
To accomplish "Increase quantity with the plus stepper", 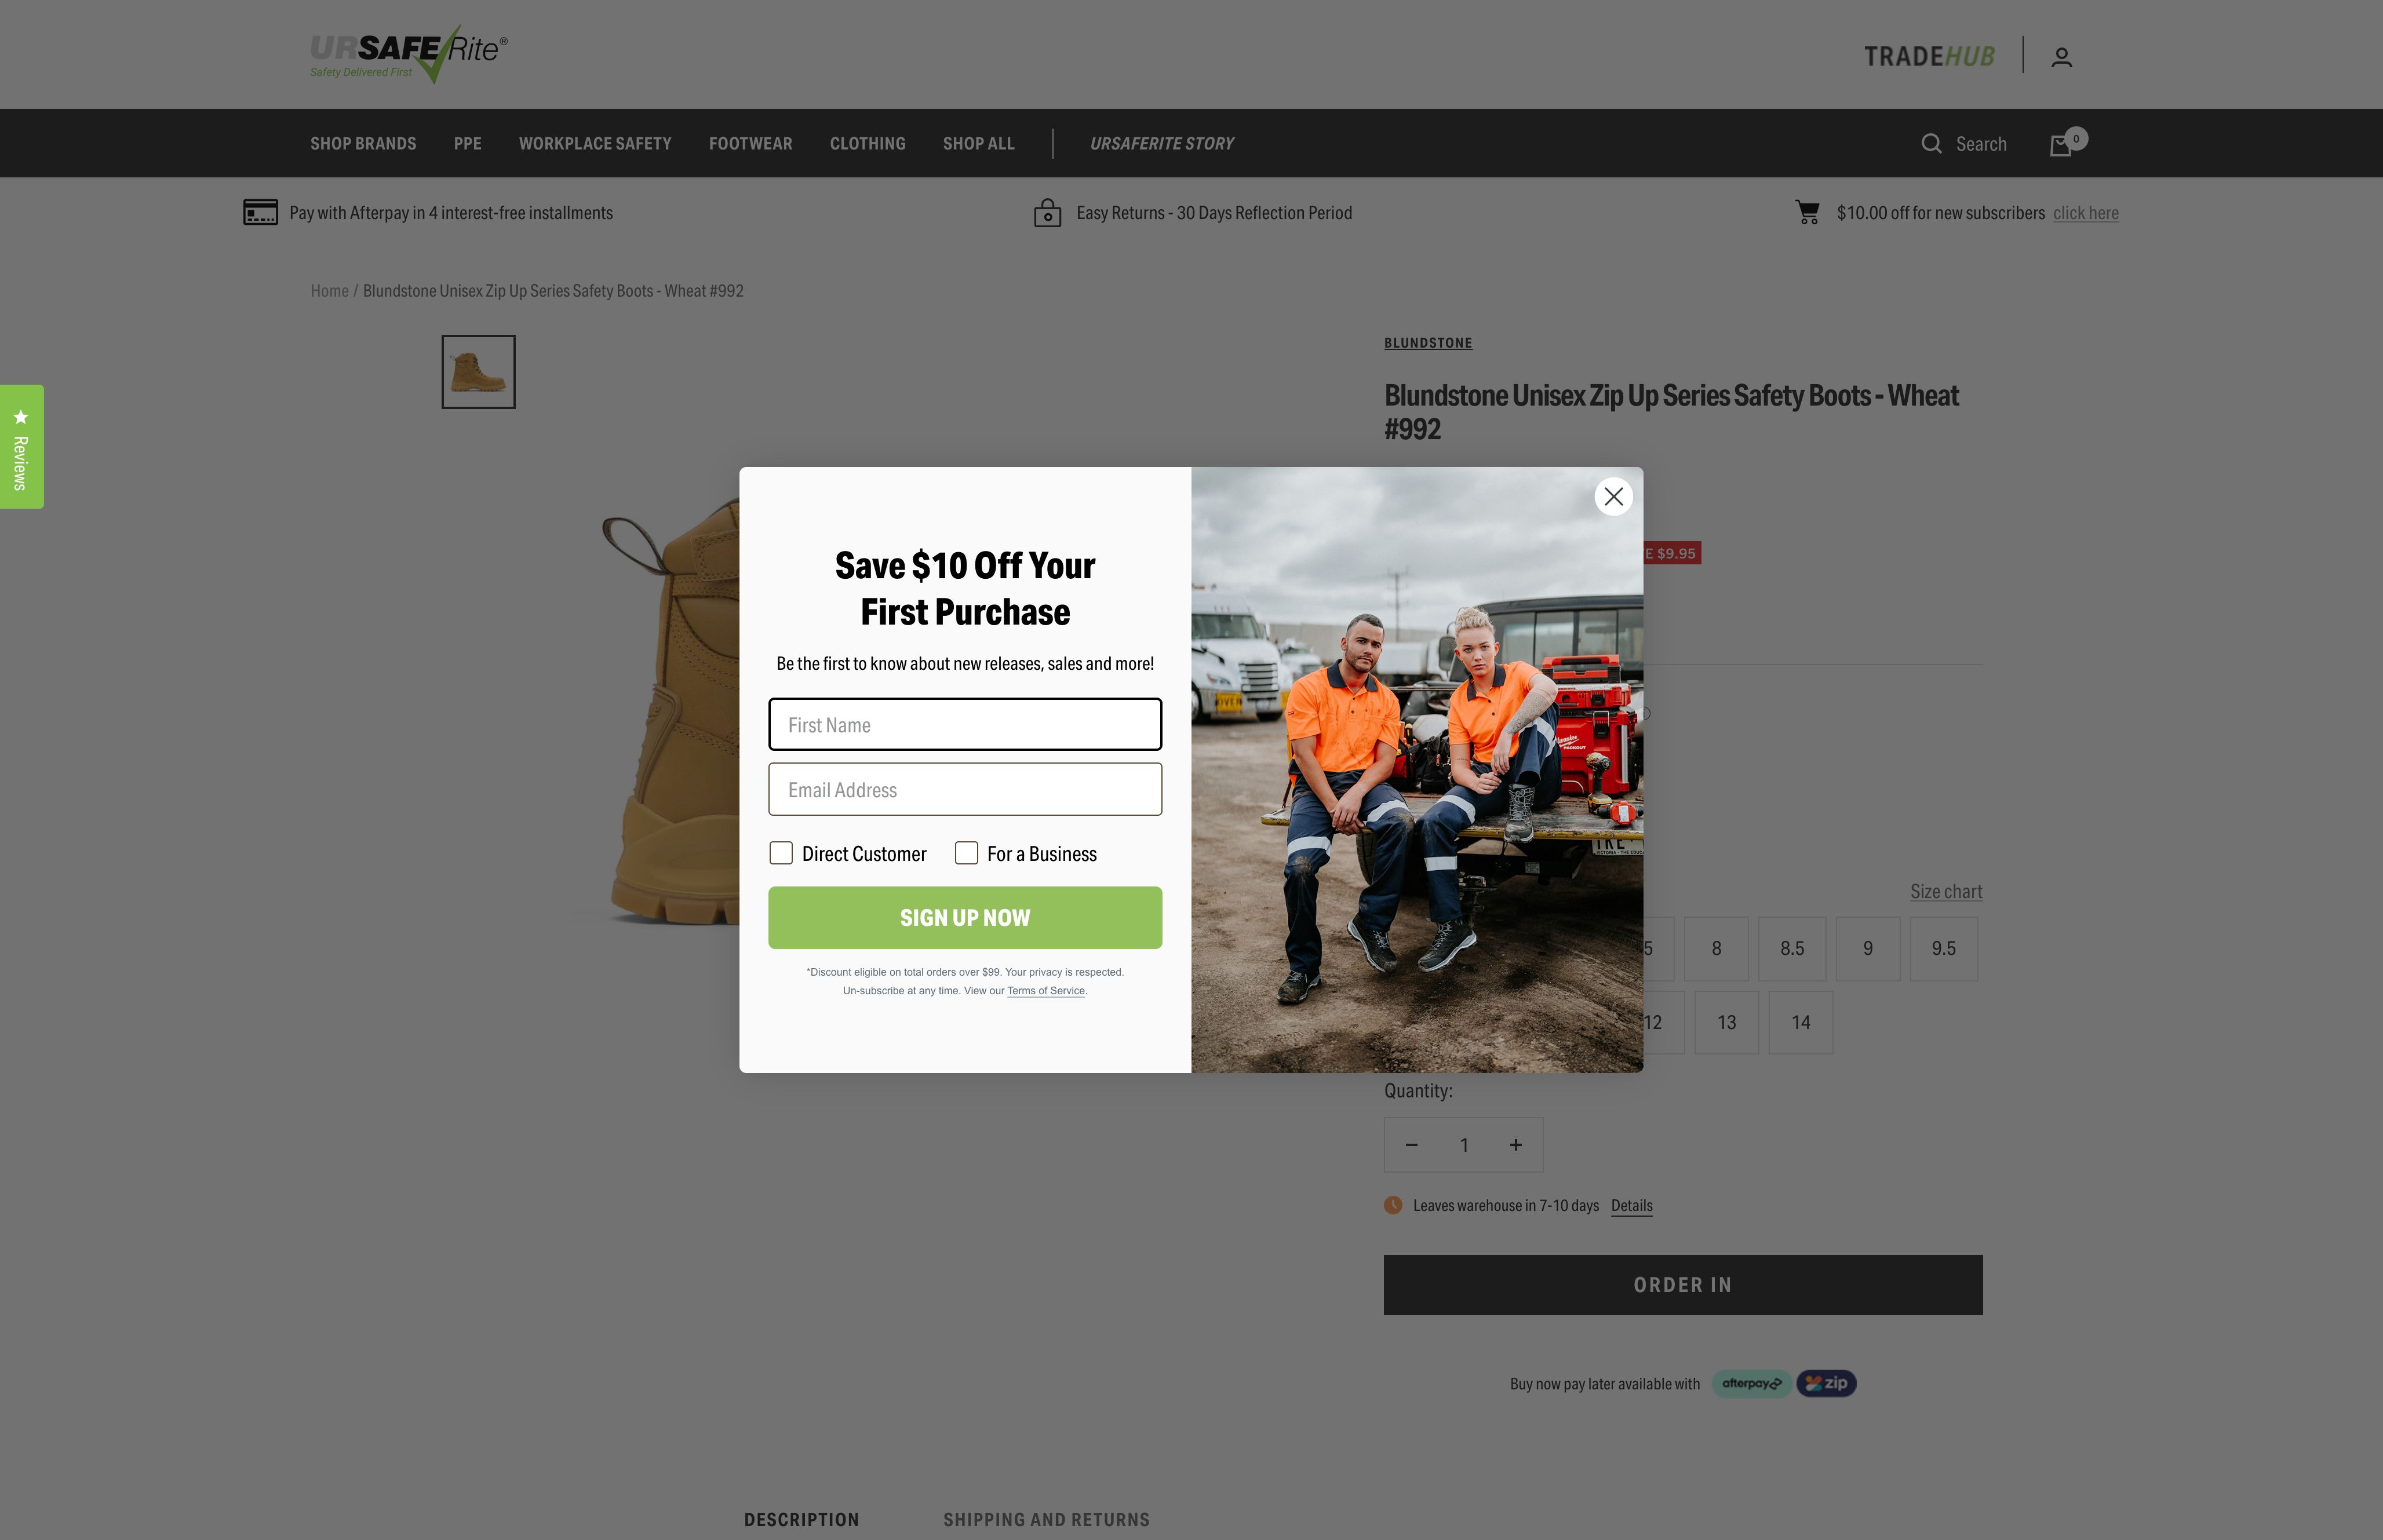I will [x=1516, y=1144].
